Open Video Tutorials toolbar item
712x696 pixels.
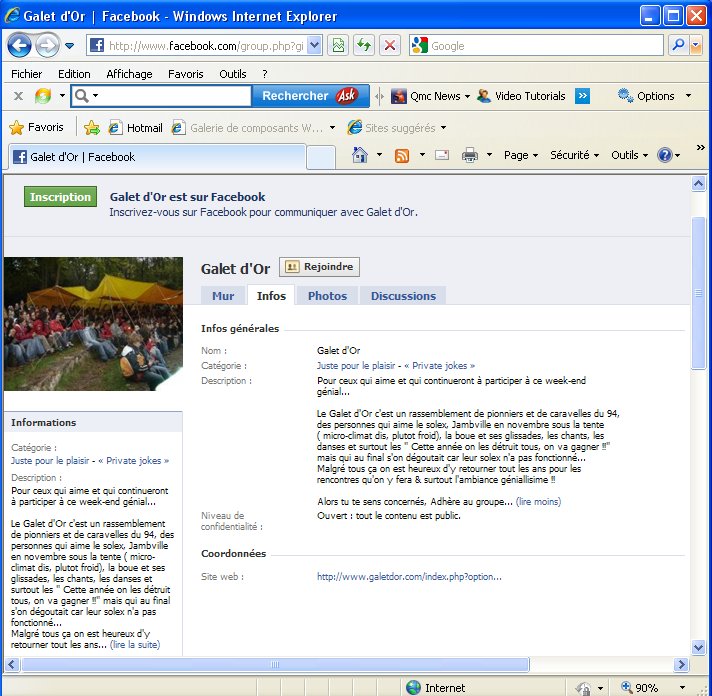coord(521,96)
